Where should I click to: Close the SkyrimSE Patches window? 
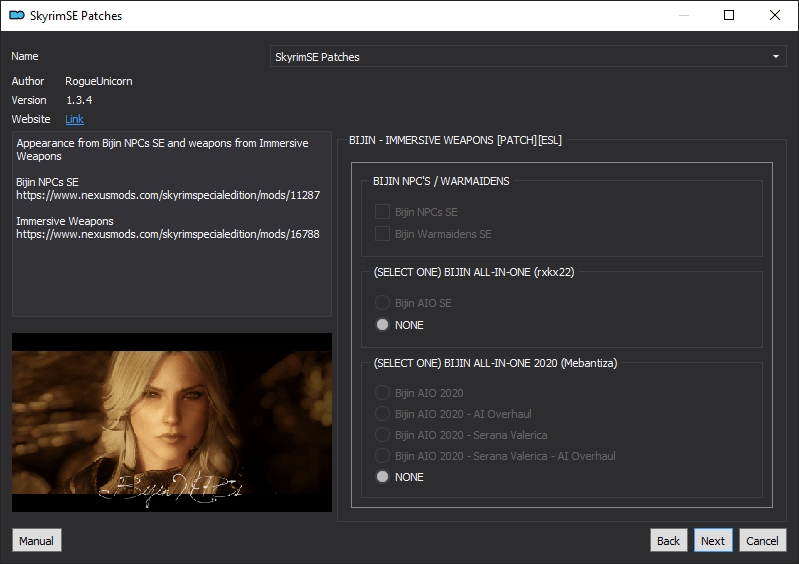[x=775, y=15]
